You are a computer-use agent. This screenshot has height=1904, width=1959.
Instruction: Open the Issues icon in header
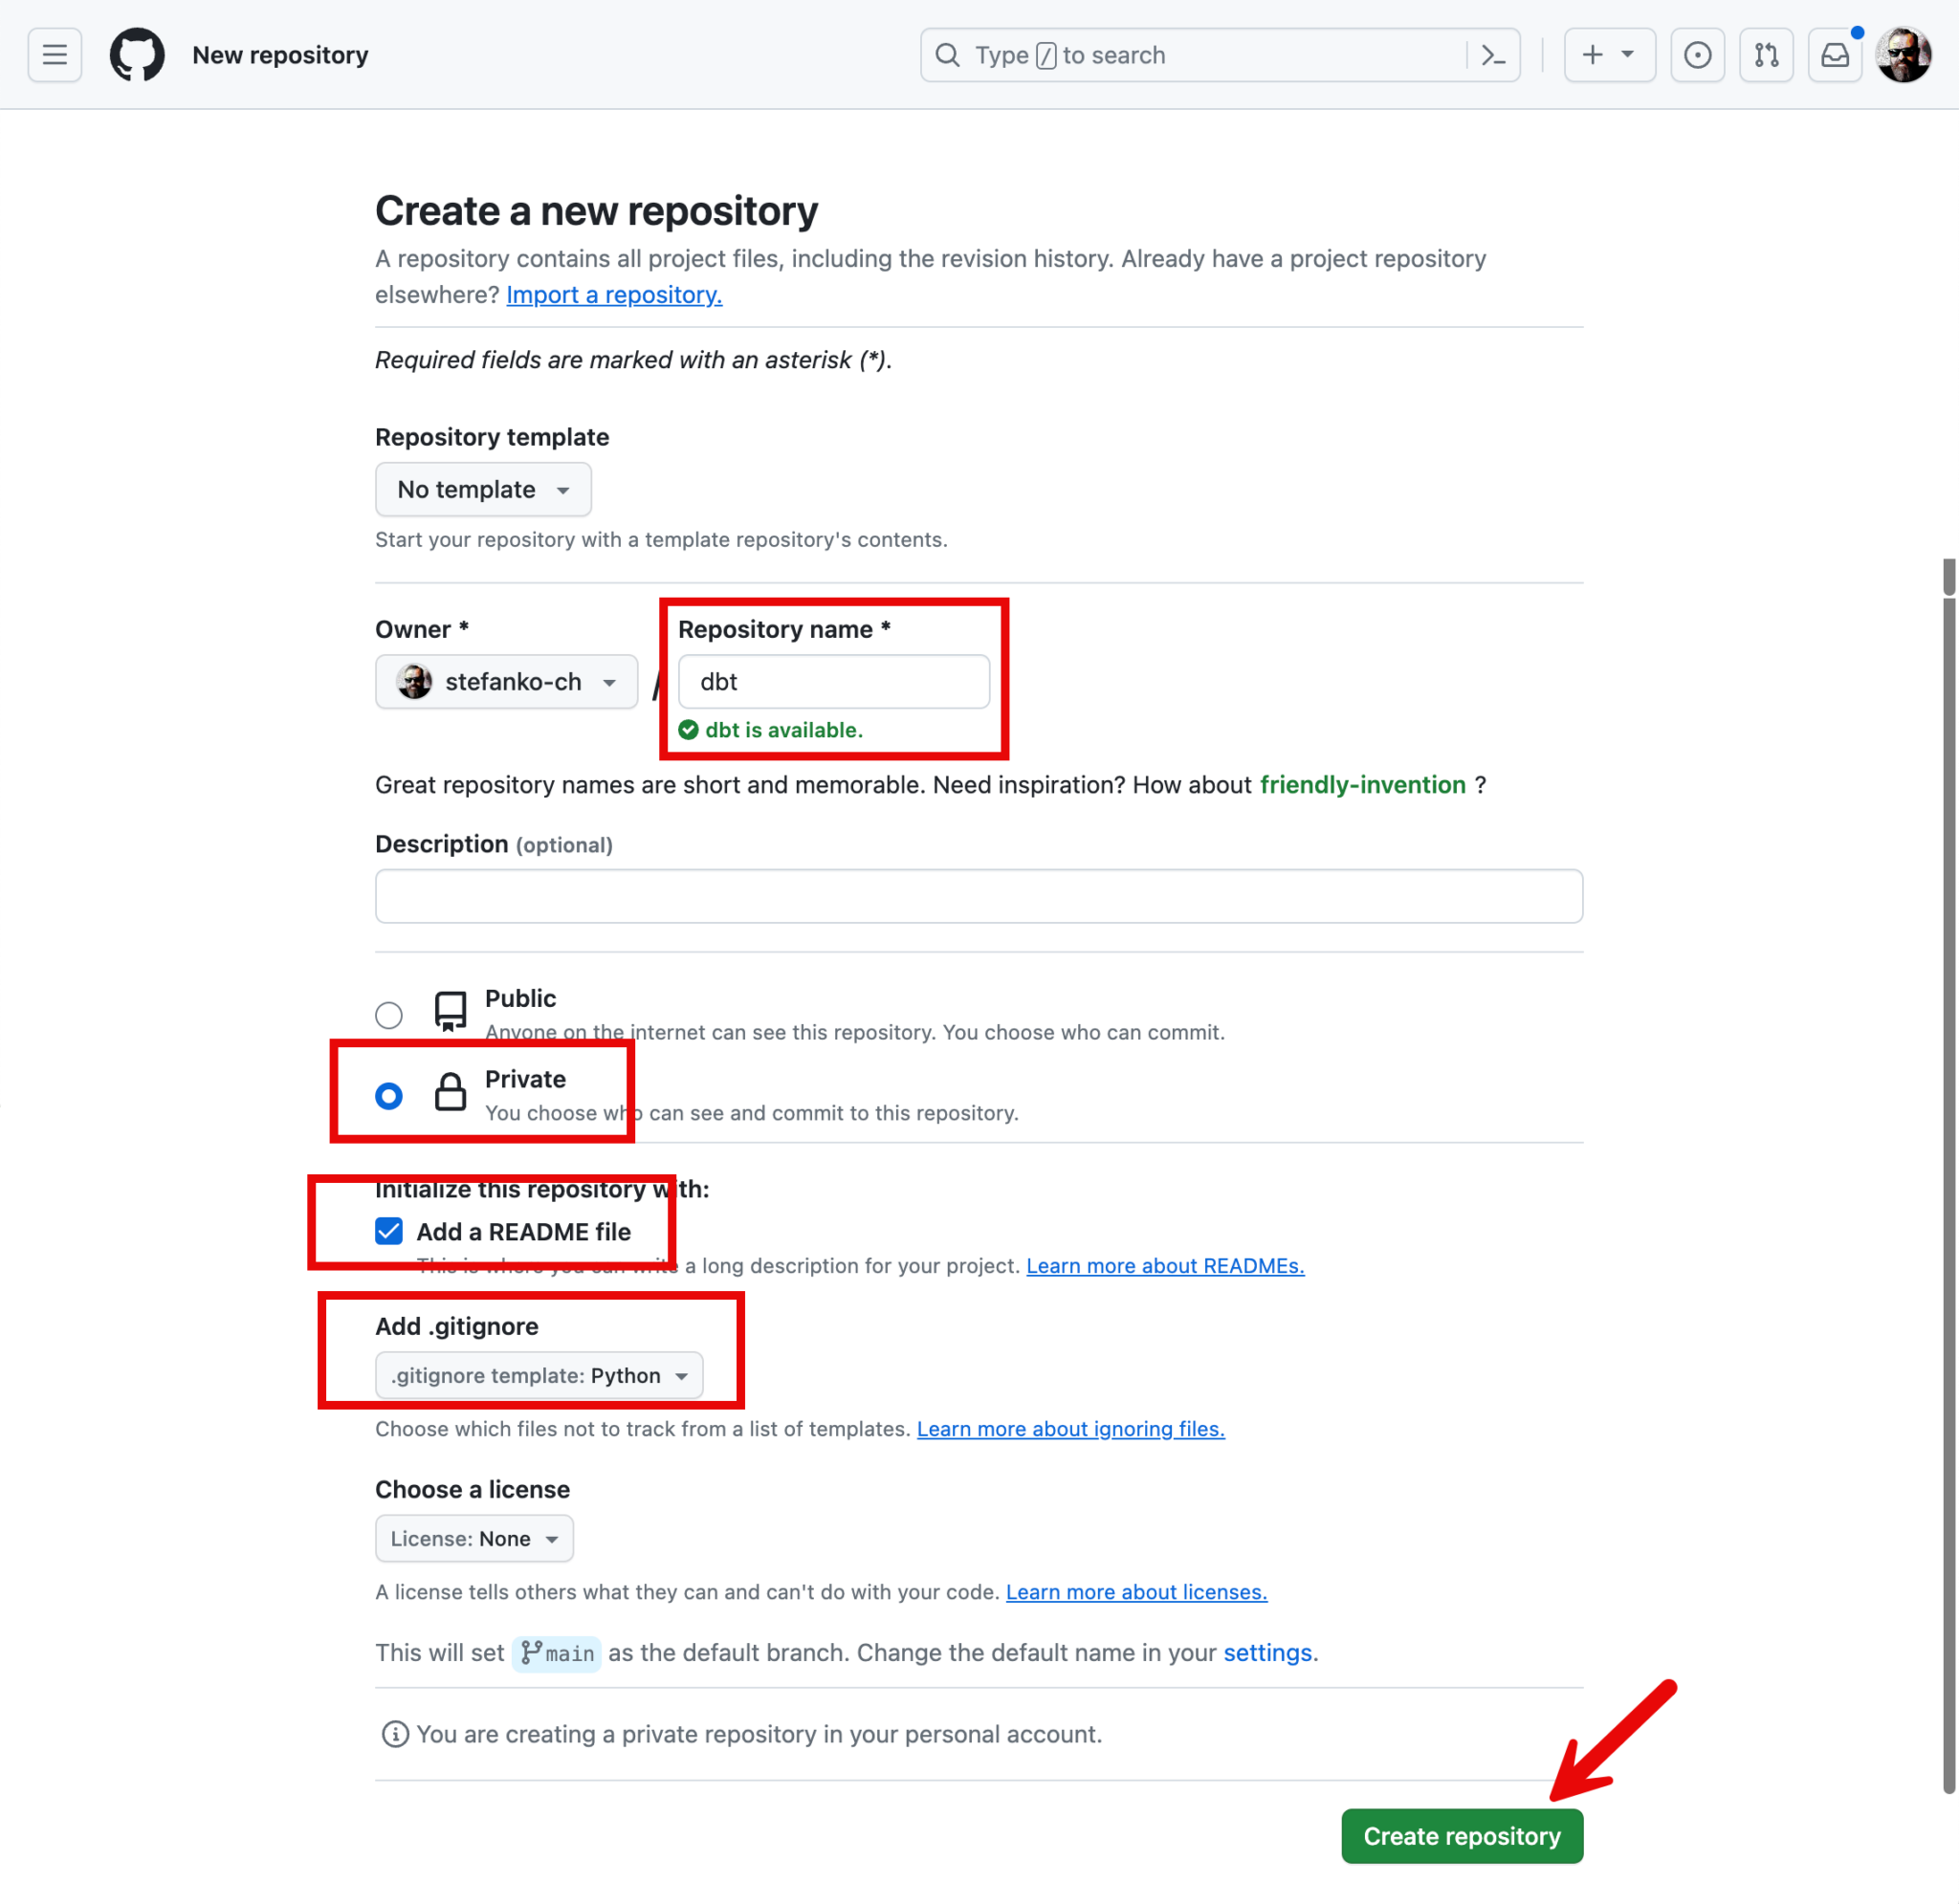coord(1697,55)
